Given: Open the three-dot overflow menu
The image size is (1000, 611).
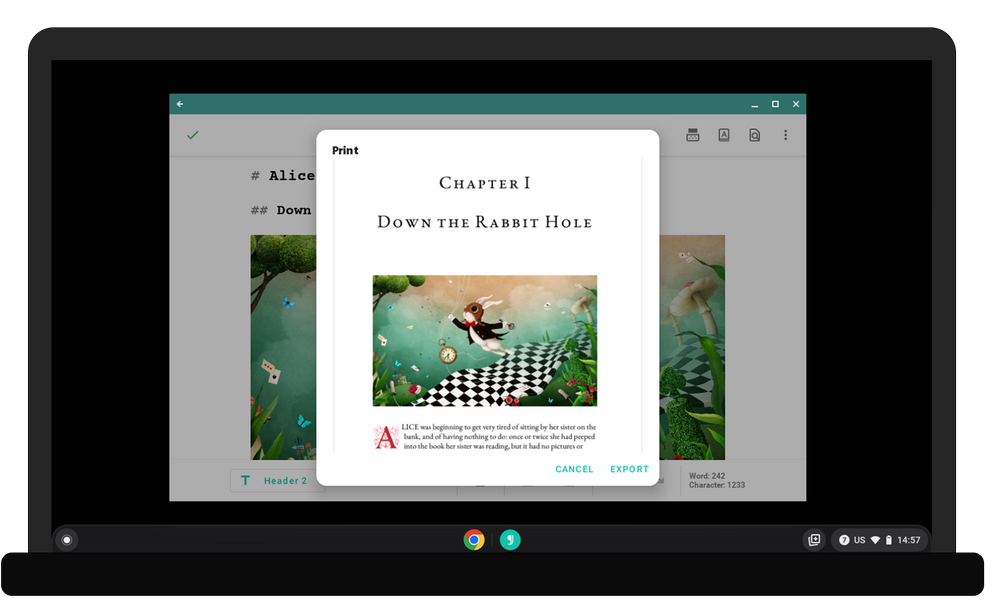Looking at the screenshot, I should (x=786, y=134).
